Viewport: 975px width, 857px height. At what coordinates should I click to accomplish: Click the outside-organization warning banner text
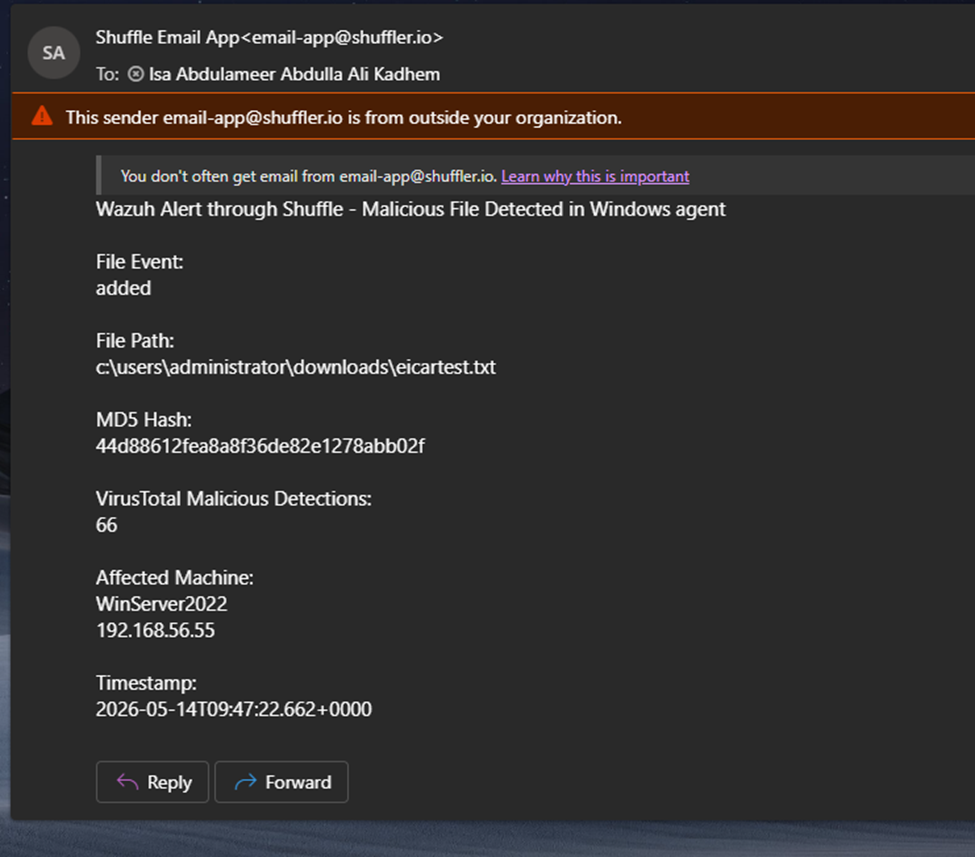click(x=344, y=118)
